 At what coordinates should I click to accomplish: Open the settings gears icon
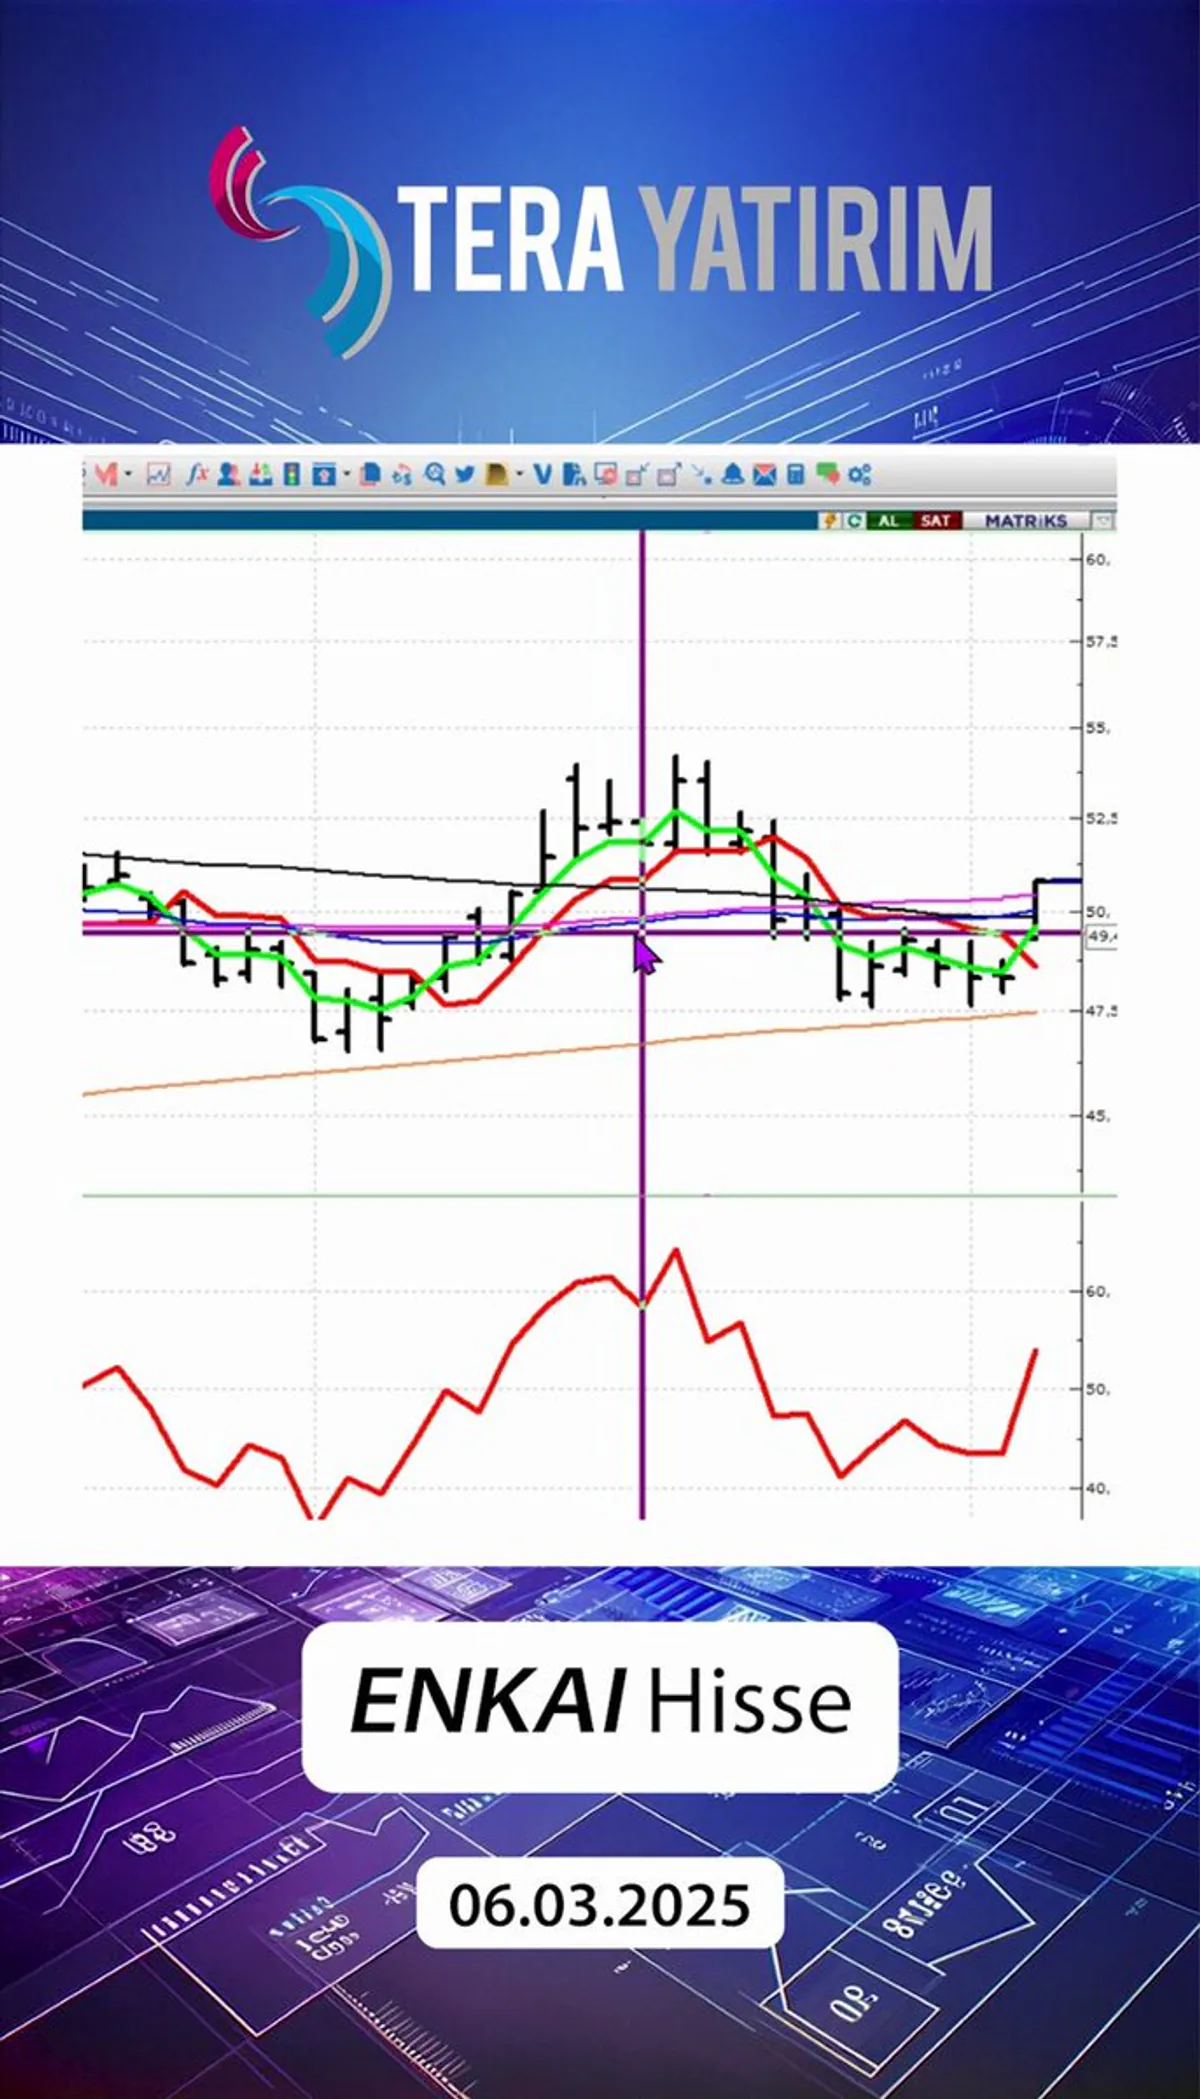click(x=860, y=475)
